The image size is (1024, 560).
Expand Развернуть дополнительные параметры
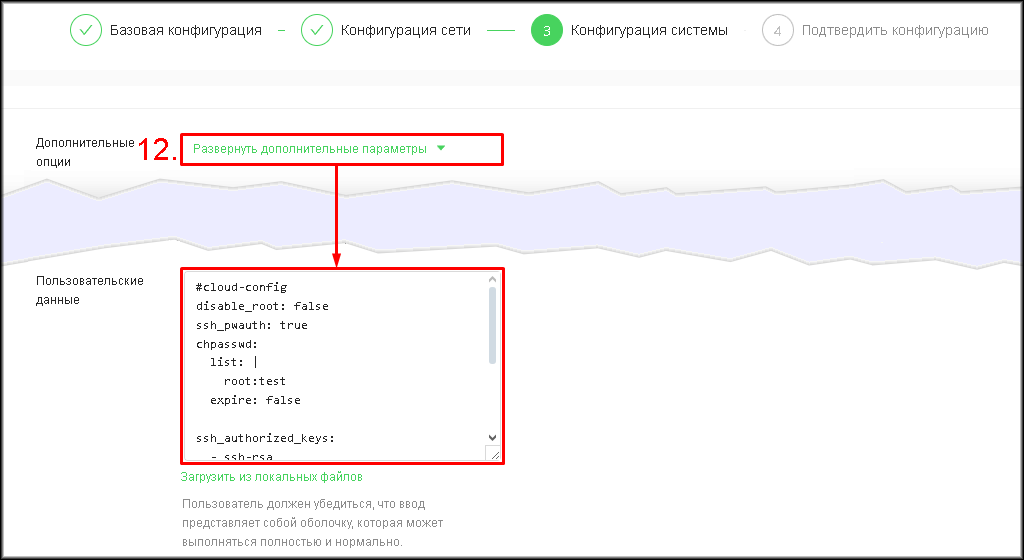(309, 149)
